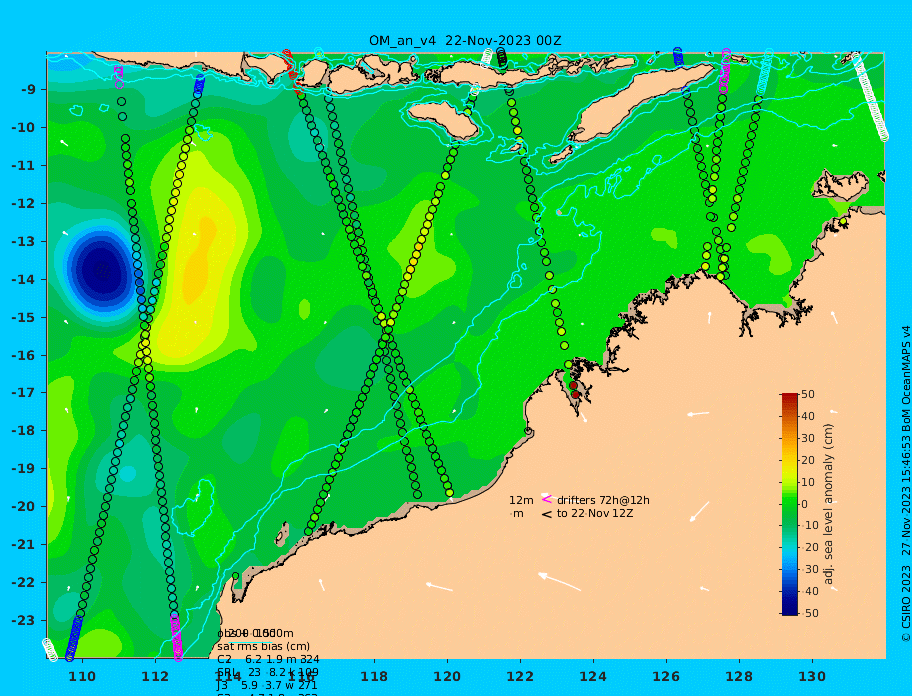Select the 'drifters 72h@12h' legend label
The width and height of the screenshot is (912, 696).
(603, 500)
